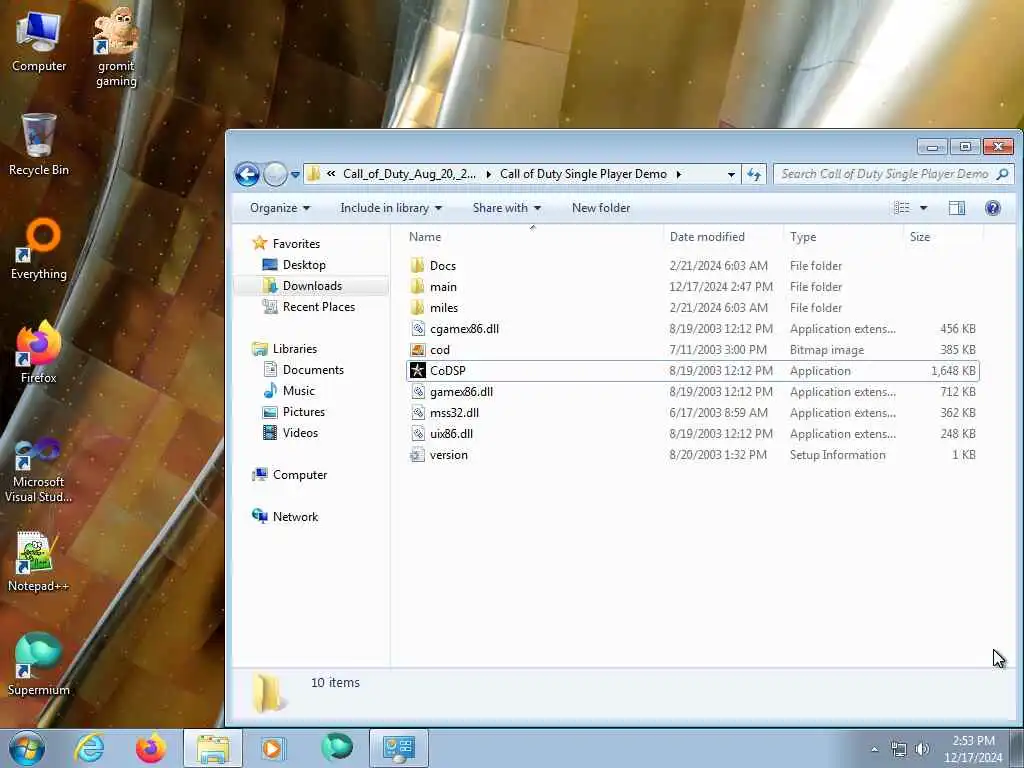The height and width of the screenshot is (768, 1024).
Task: Select the Pictures library
Action: pyautogui.click(x=304, y=411)
